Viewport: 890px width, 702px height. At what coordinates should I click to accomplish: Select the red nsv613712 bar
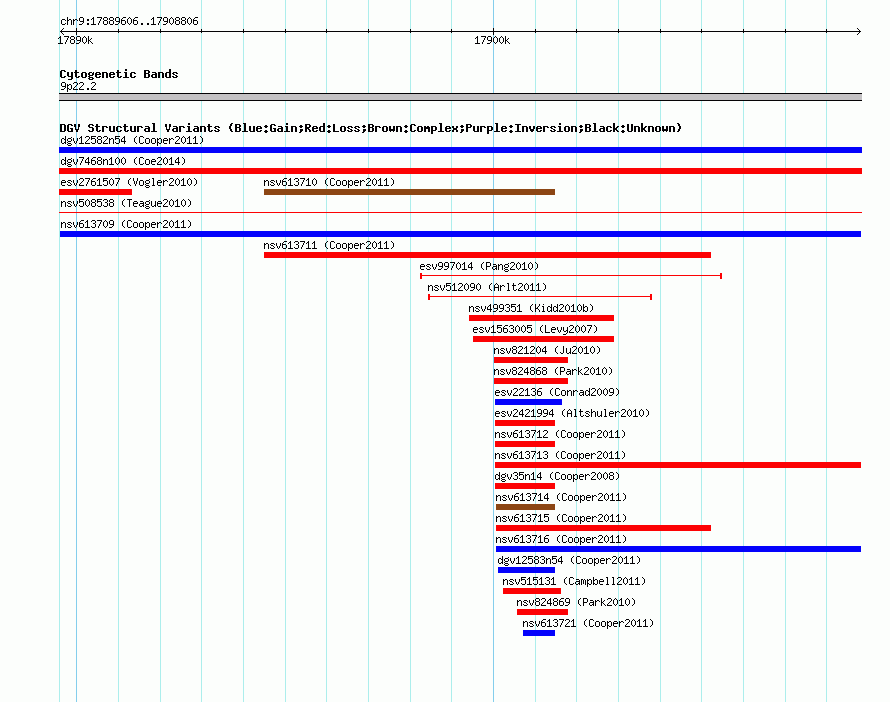point(525,444)
